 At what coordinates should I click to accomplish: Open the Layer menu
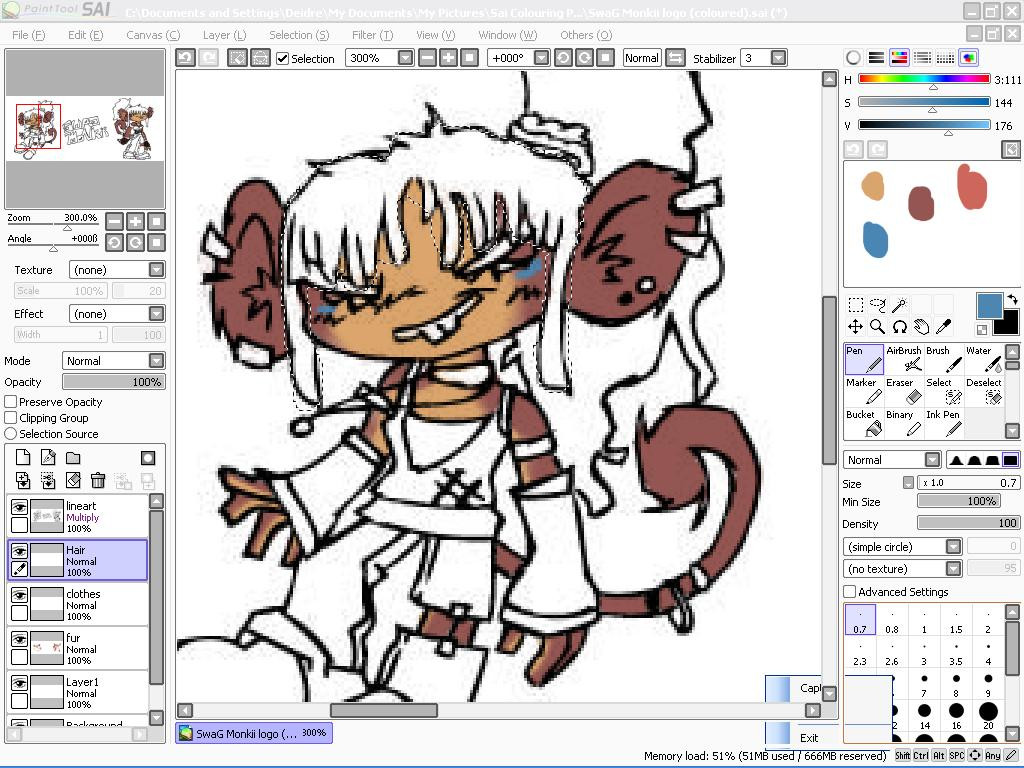click(225, 35)
